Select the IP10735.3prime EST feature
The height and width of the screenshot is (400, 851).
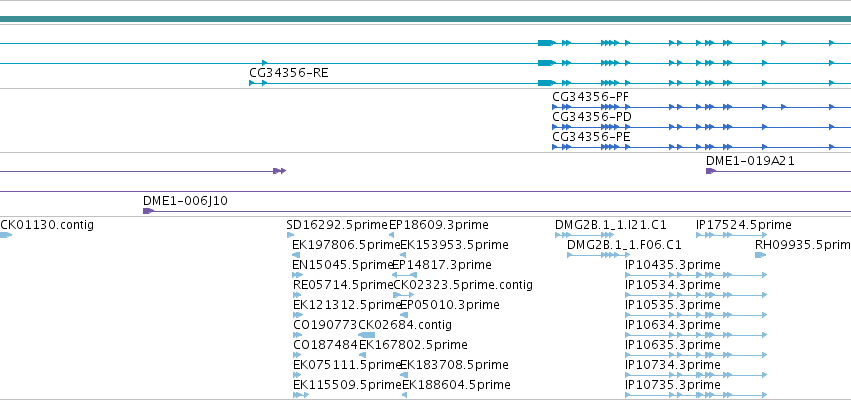(696, 395)
